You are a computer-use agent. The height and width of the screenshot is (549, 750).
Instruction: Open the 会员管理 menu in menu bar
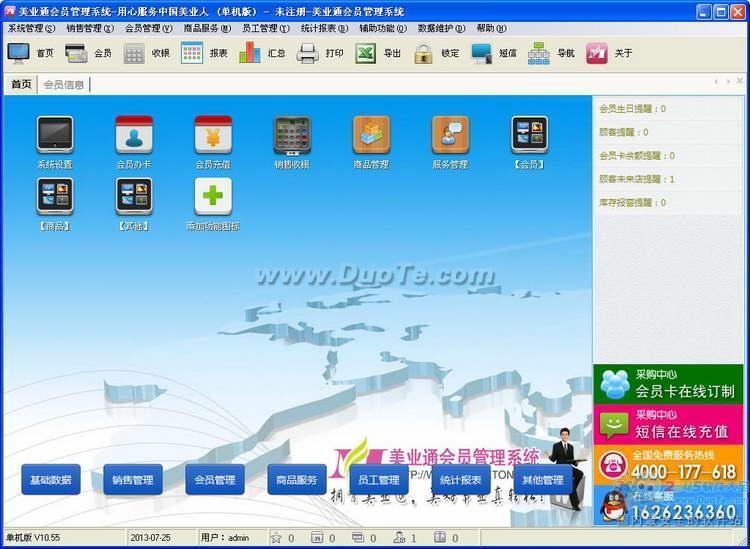[x=149, y=28]
